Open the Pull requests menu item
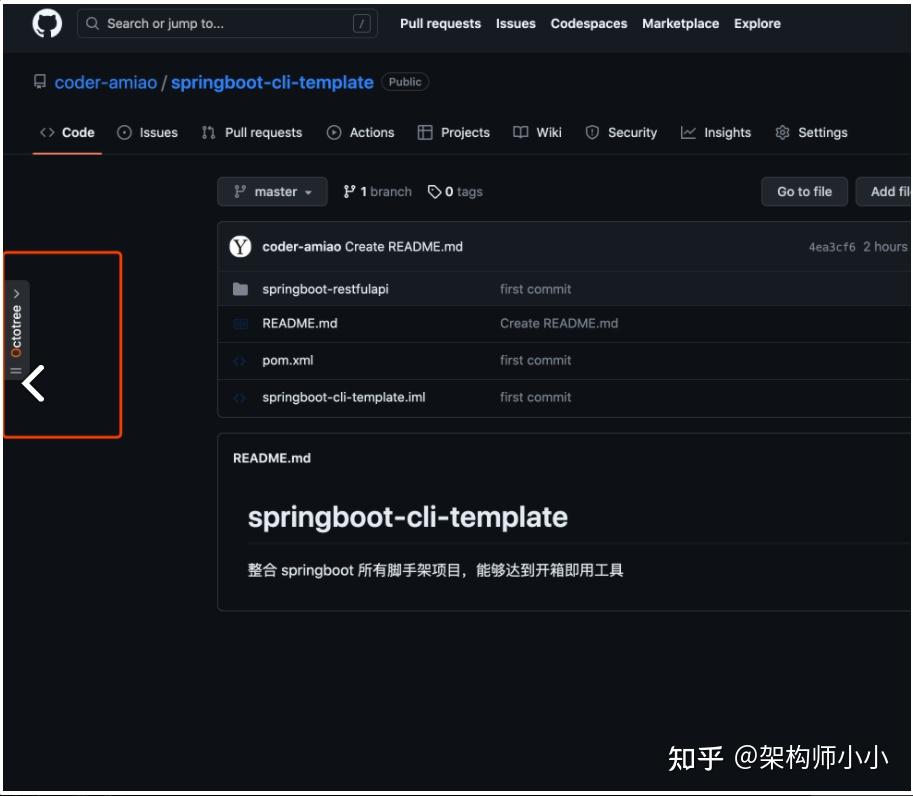This screenshot has width=913, height=796. click(441, 23)
